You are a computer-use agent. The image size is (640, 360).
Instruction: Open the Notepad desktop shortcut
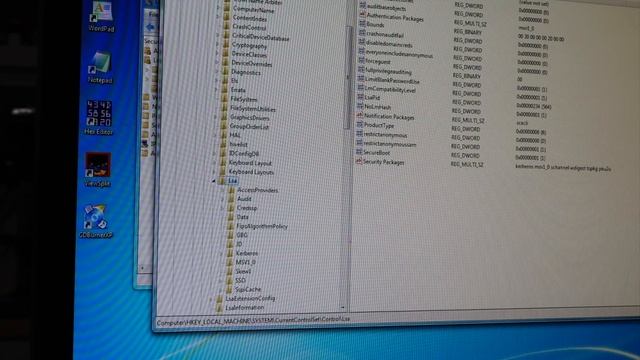[100, 67]
